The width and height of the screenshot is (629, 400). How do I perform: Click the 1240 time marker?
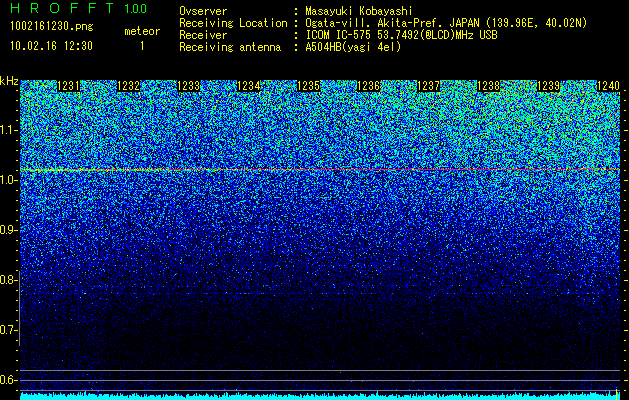608,86
